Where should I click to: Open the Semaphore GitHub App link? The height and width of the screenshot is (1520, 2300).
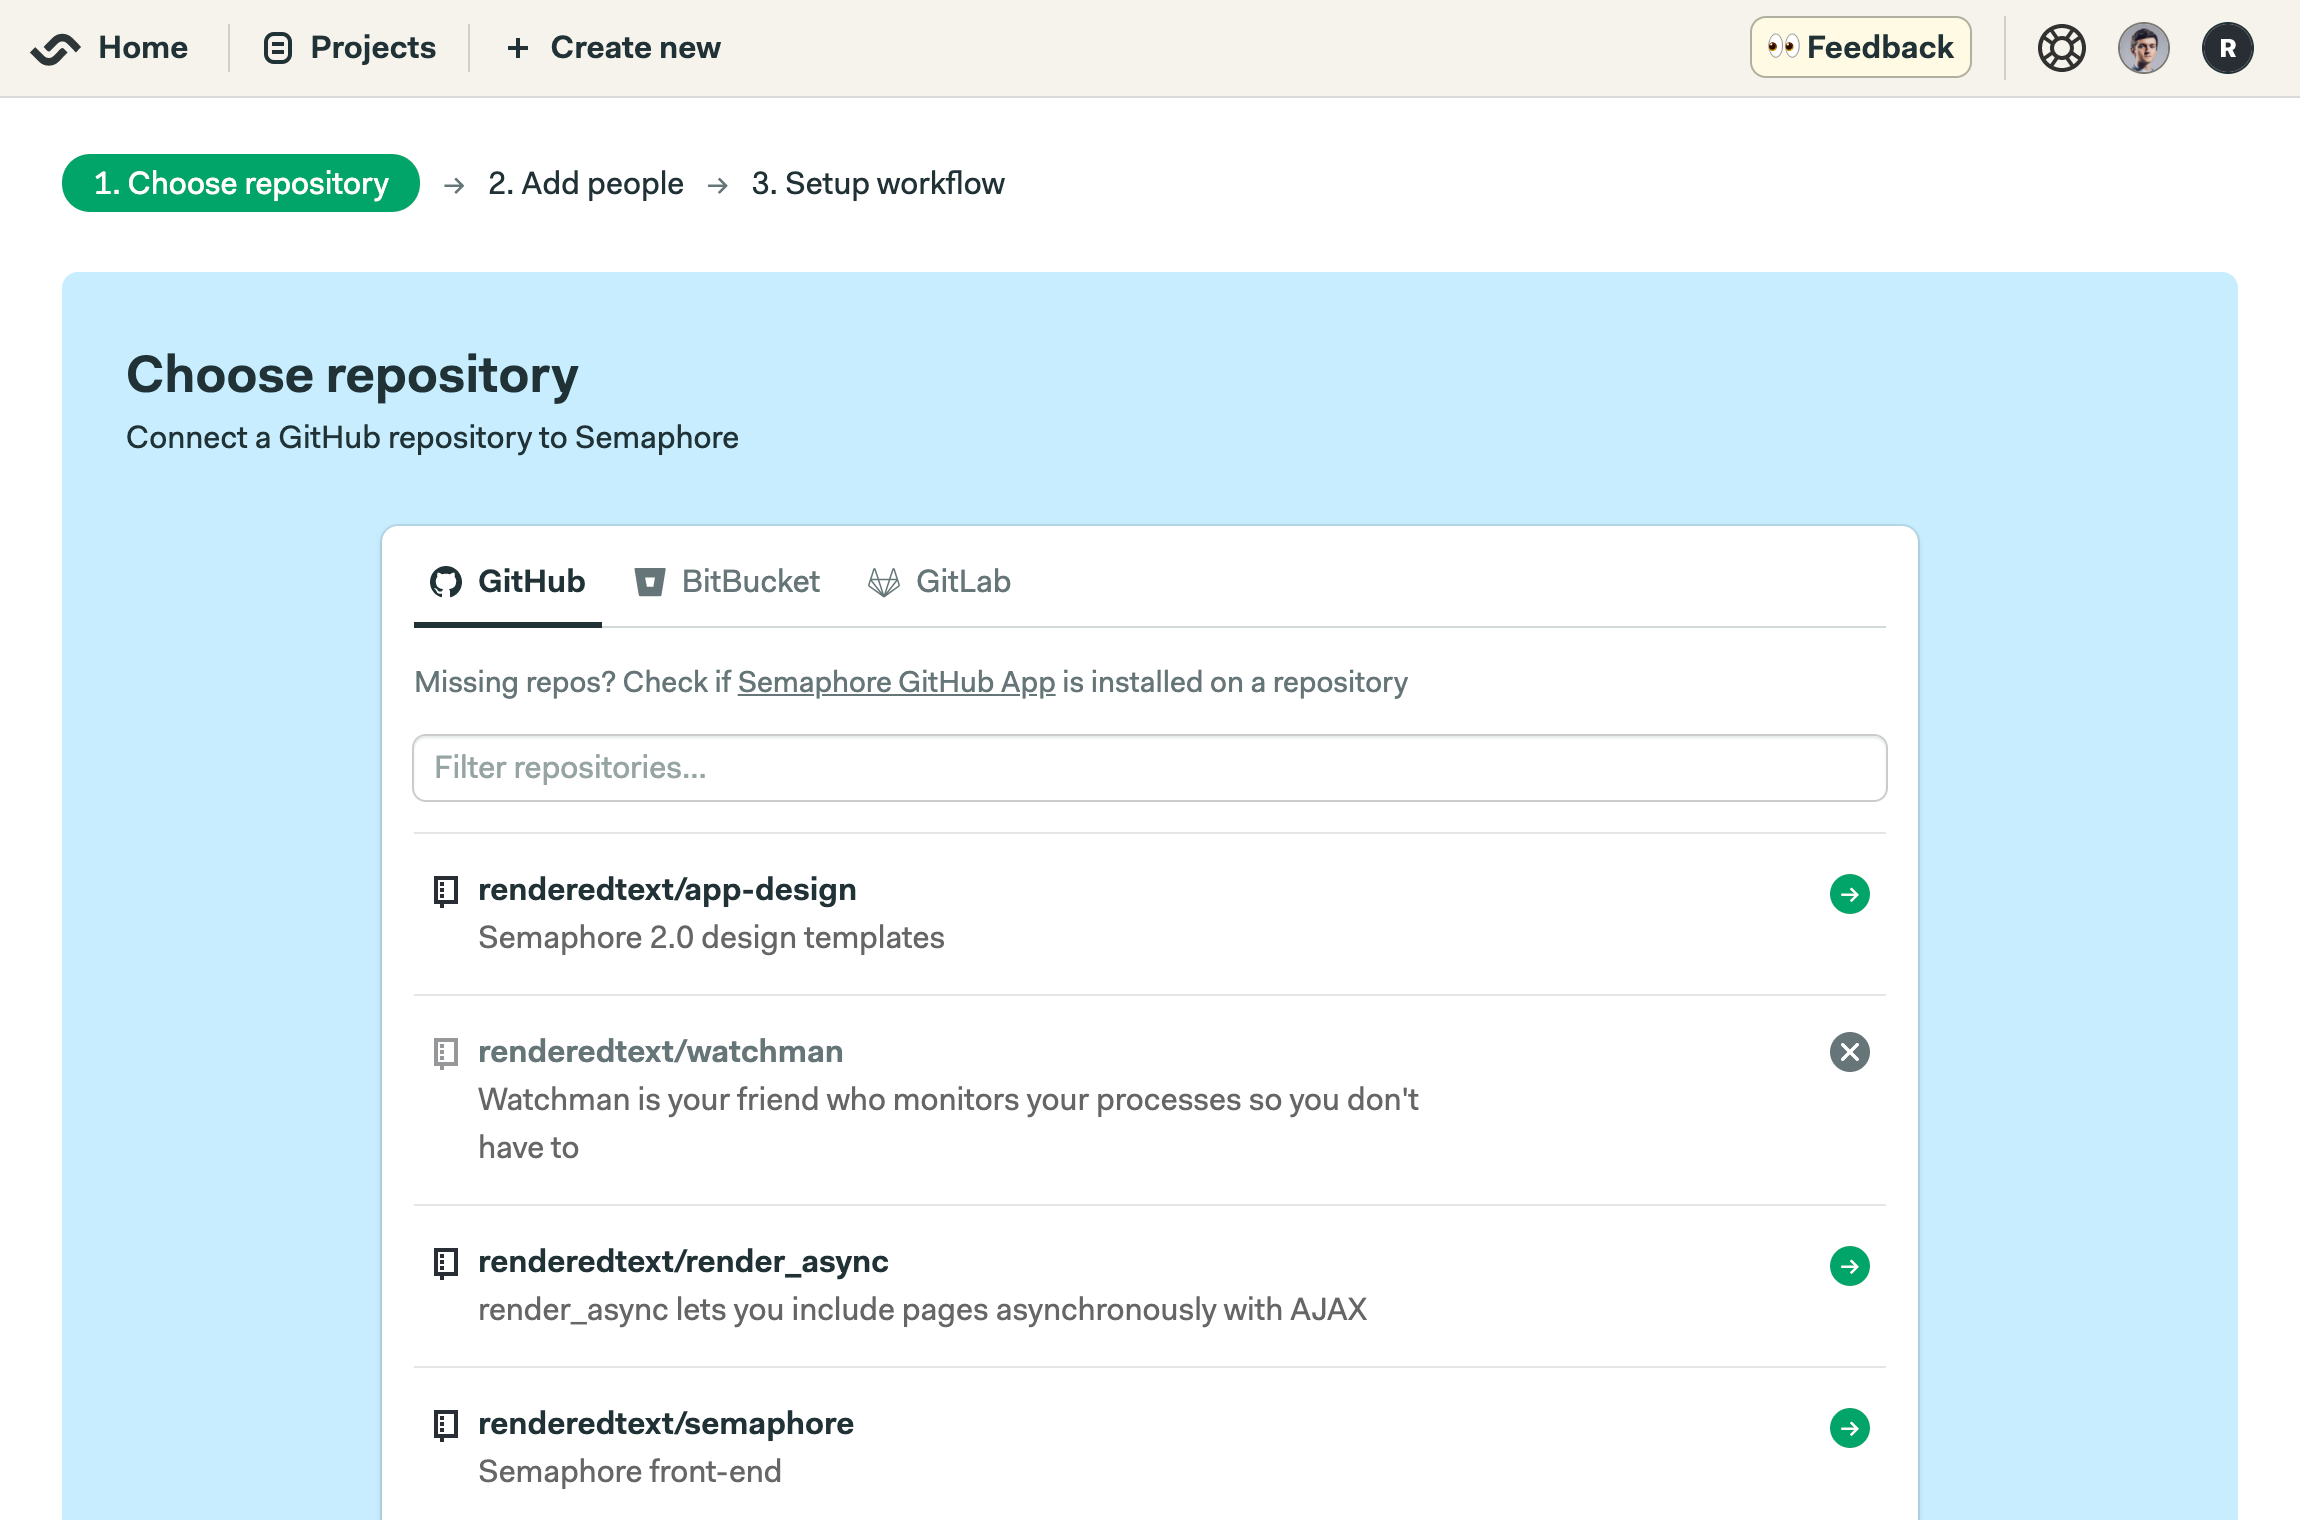point(896,682)
